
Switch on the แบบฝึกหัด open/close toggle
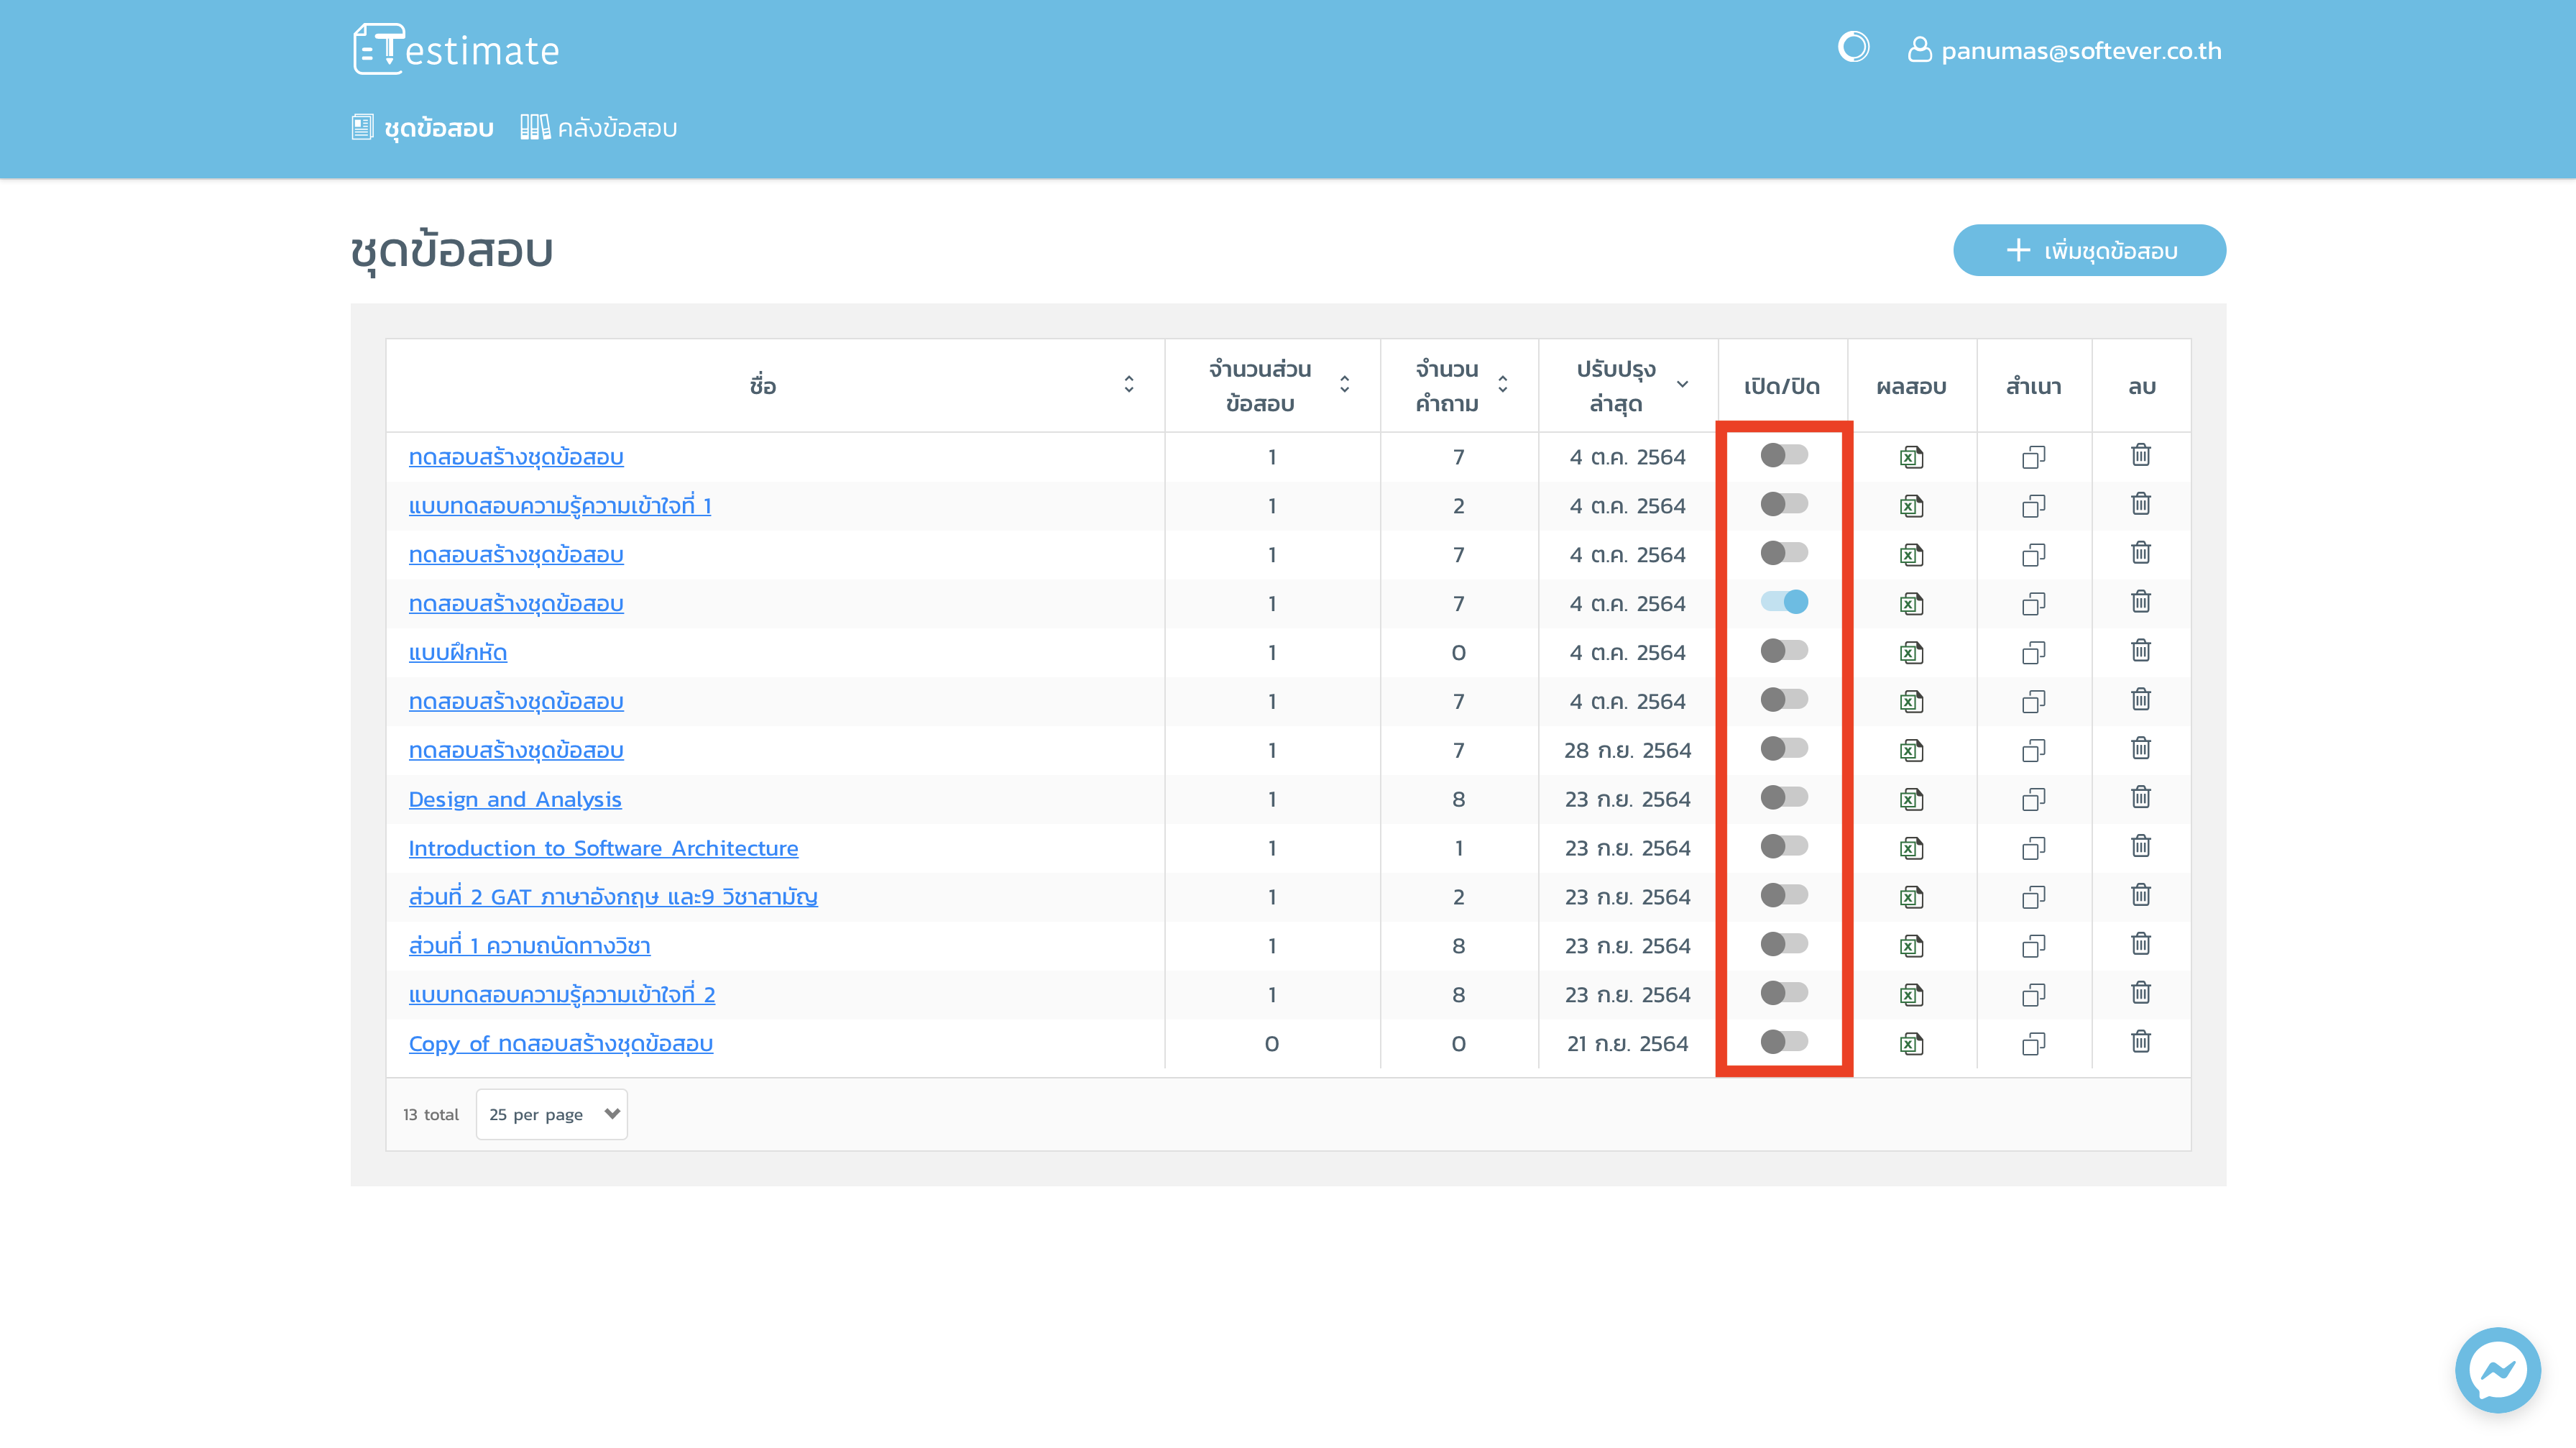[1784, 651]
